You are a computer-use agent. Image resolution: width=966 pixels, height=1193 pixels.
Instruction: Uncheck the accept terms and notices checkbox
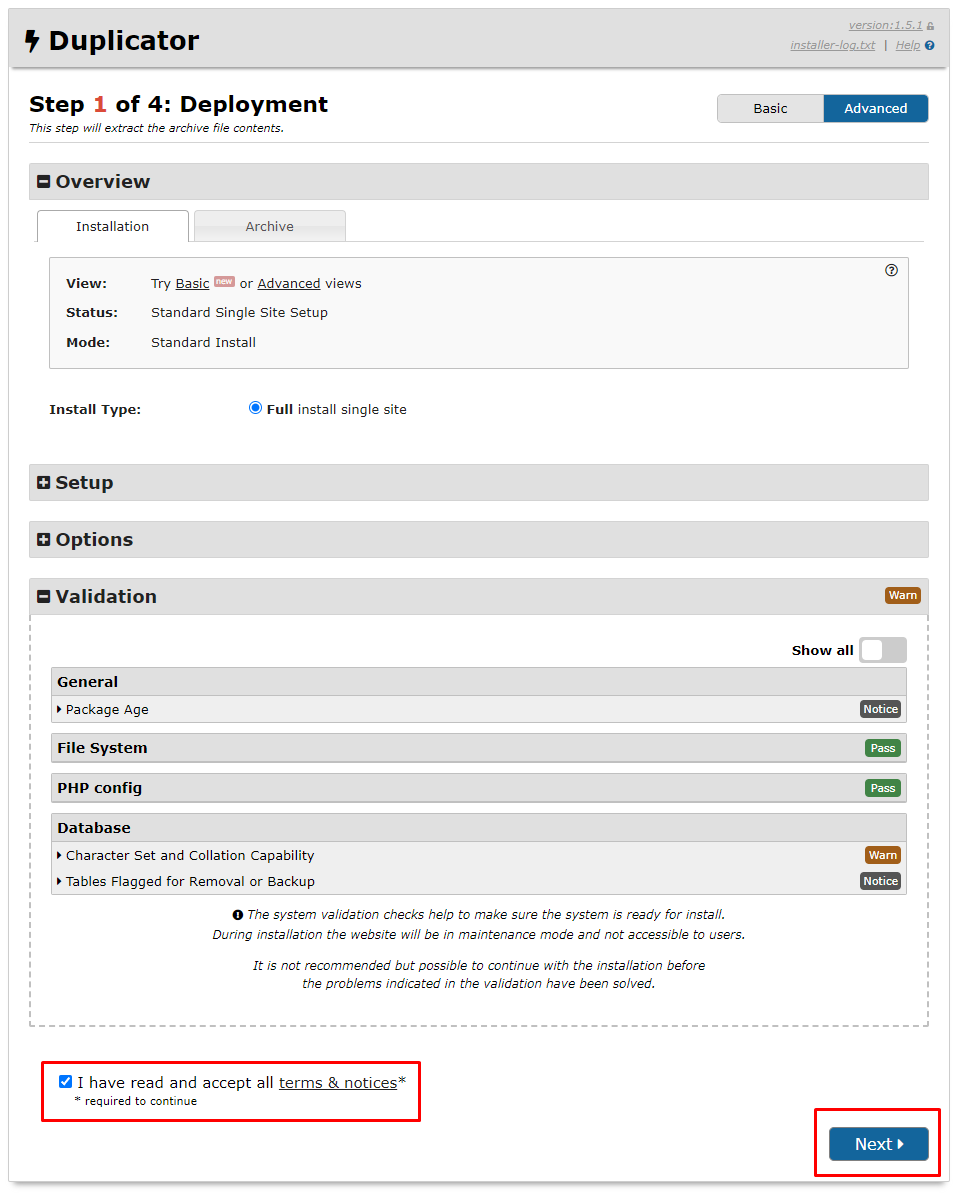click(65, 1081)
